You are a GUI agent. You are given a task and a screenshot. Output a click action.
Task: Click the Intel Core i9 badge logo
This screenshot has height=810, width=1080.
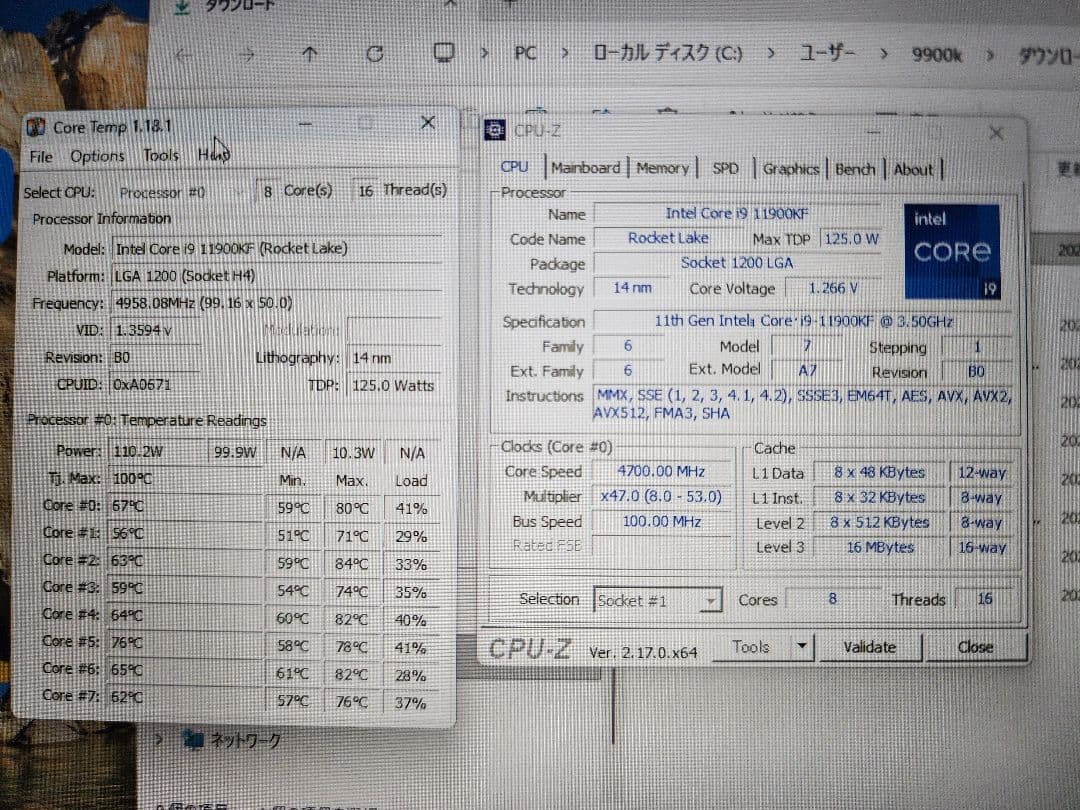[x=951, y=249]
